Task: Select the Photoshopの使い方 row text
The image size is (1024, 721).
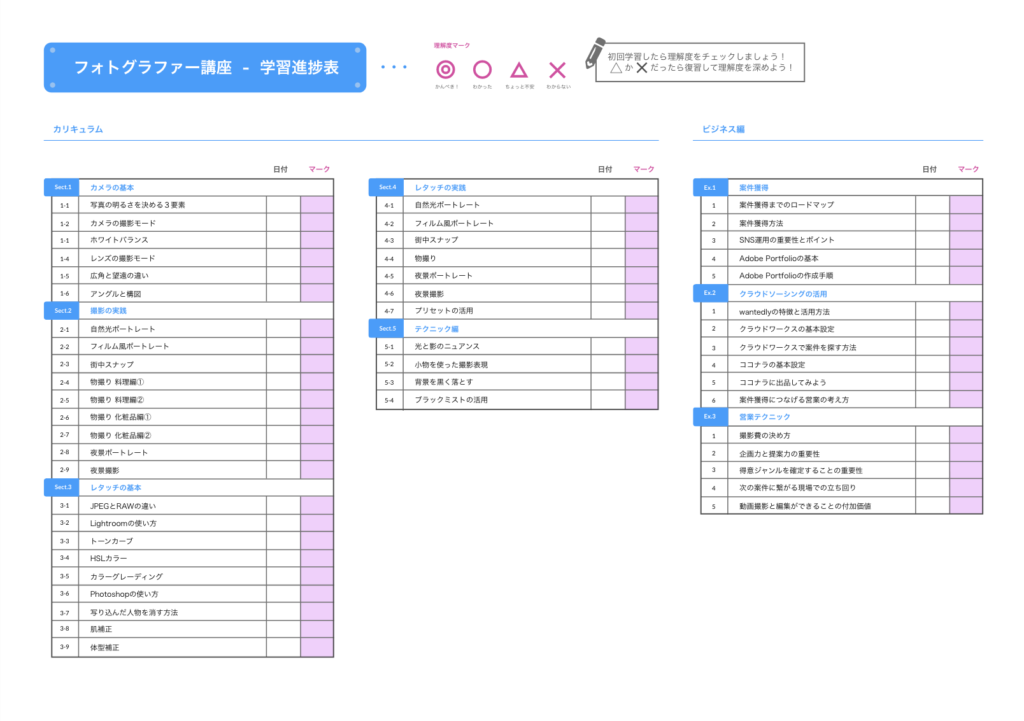Action: [x=124, y=594]
